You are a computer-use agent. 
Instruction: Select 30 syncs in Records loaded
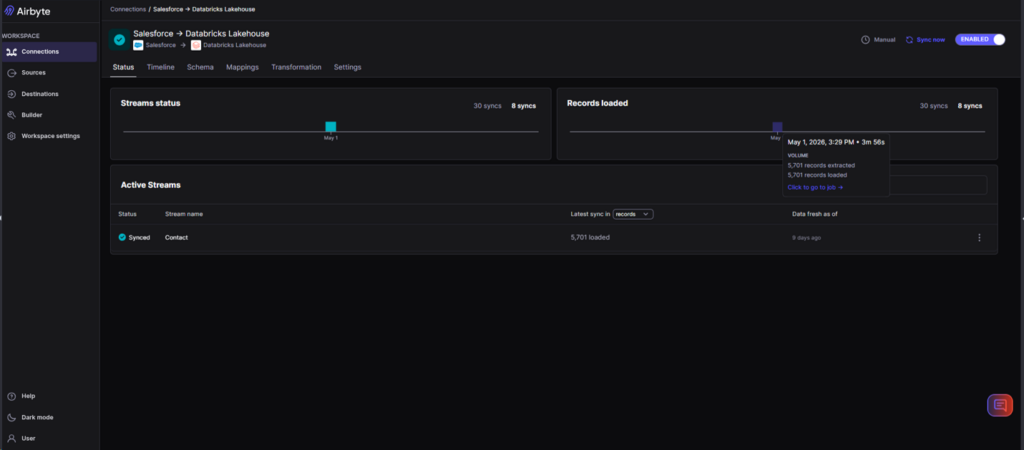click(x=933, y=106)
